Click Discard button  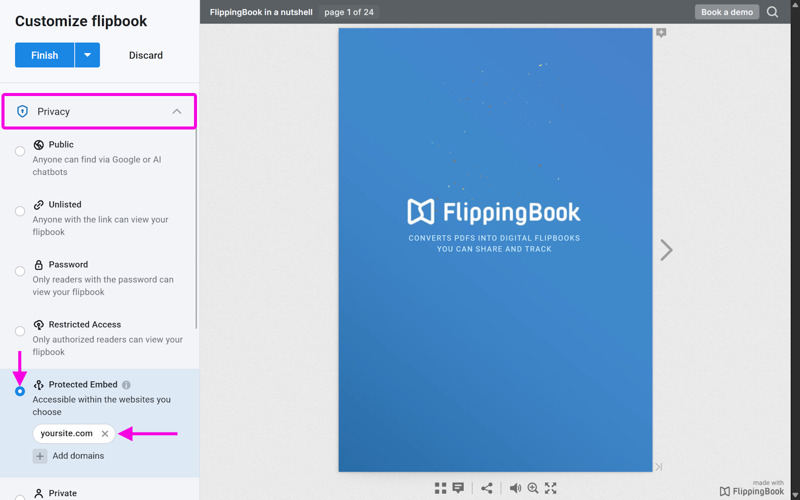[x=145, y=55]
